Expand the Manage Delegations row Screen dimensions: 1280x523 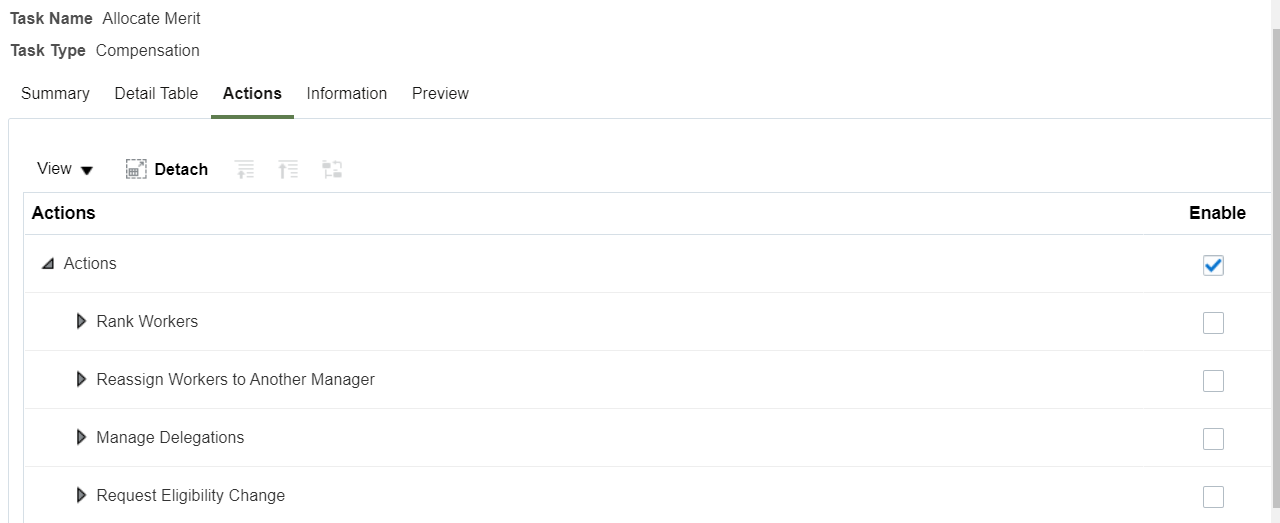click(x=82, y=438)
